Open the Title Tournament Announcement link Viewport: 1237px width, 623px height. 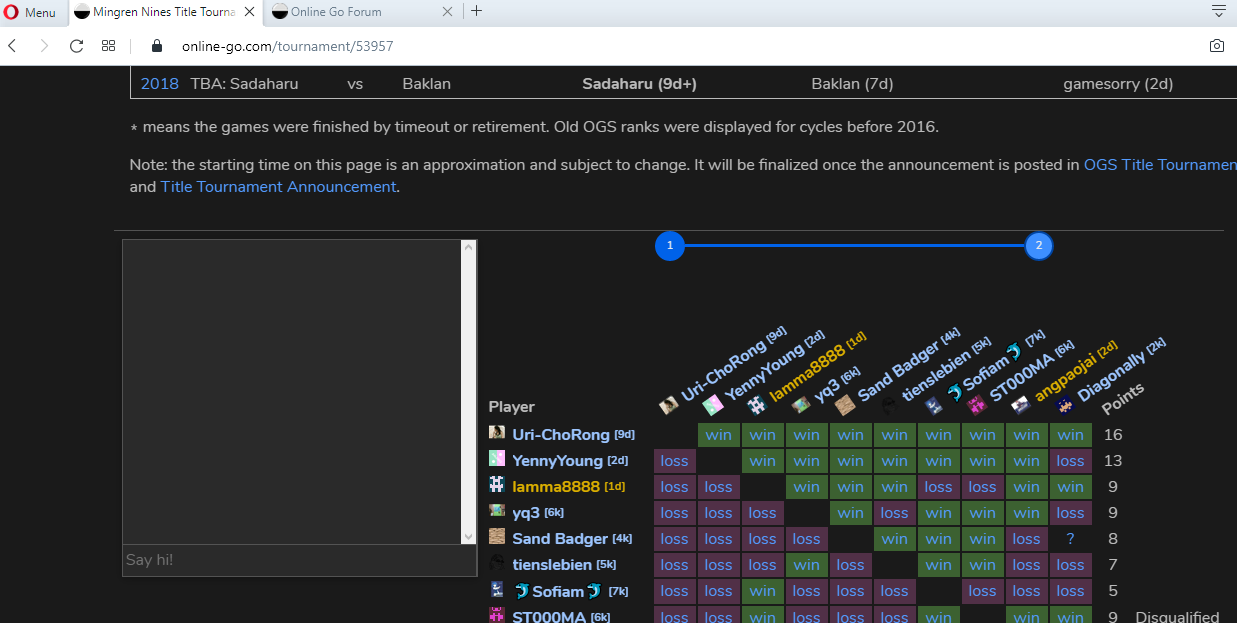point(278,186)
